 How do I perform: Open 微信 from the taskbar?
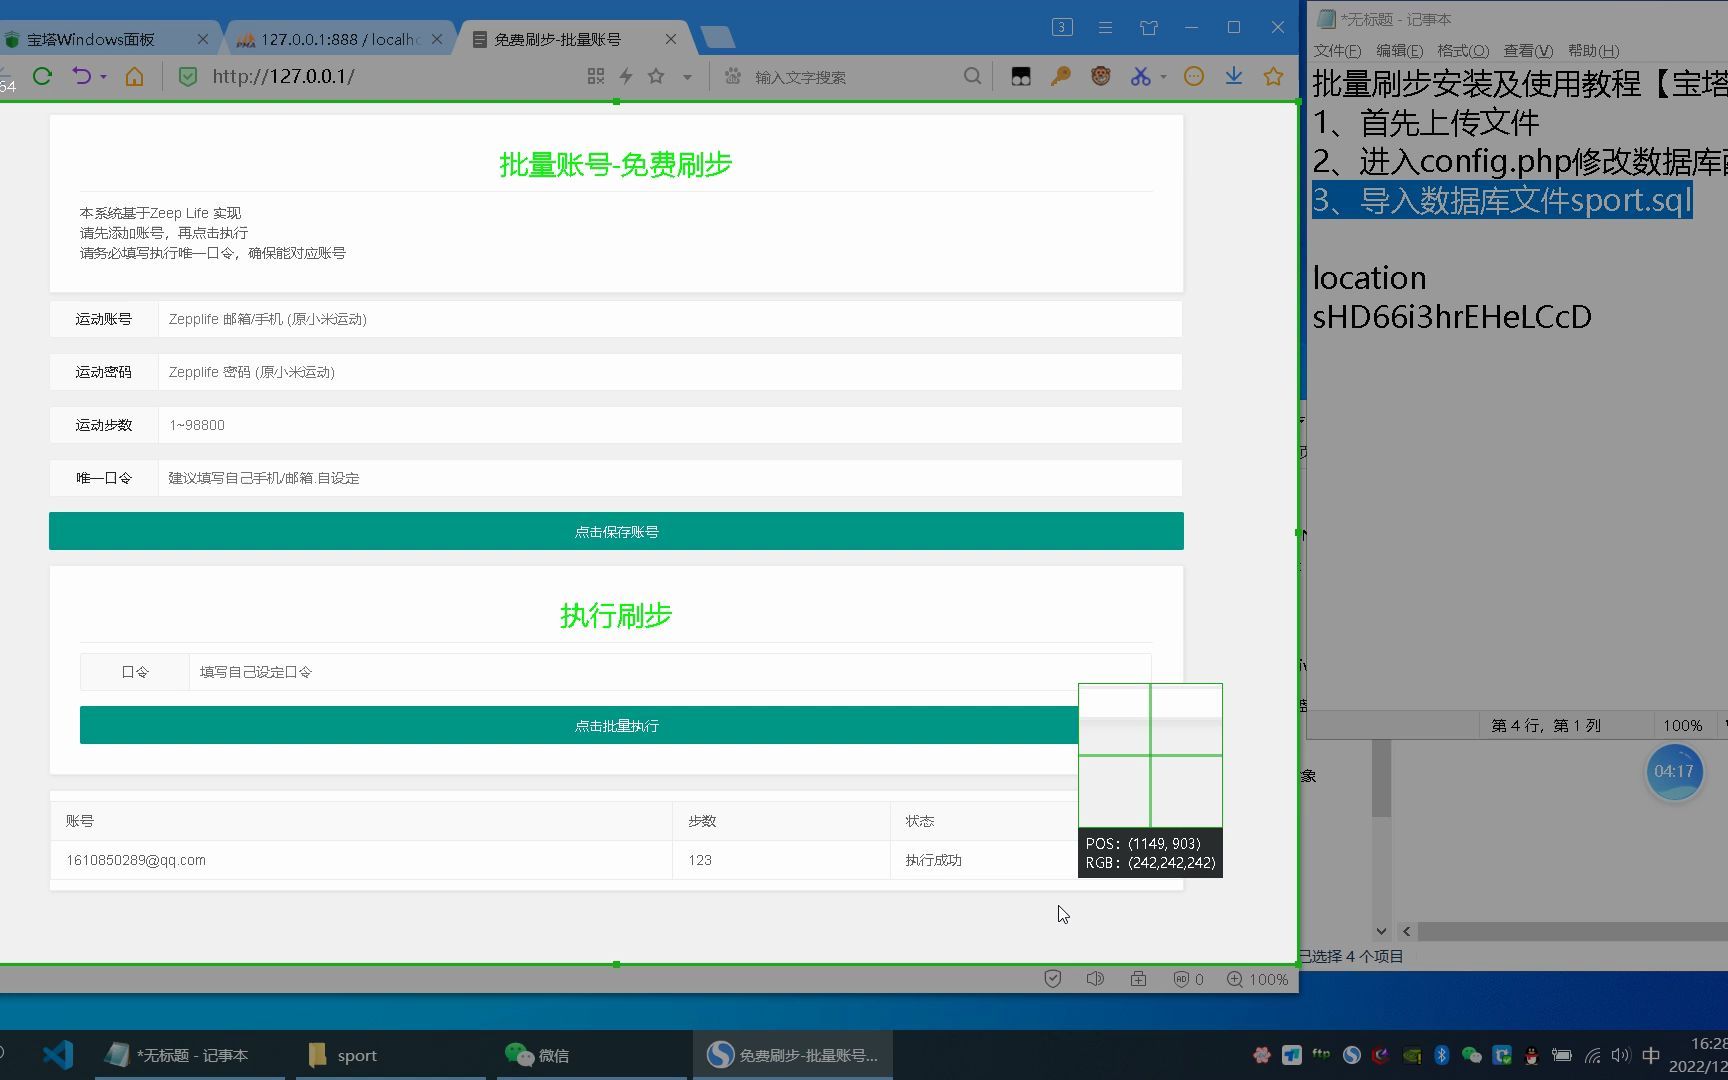591,1055
